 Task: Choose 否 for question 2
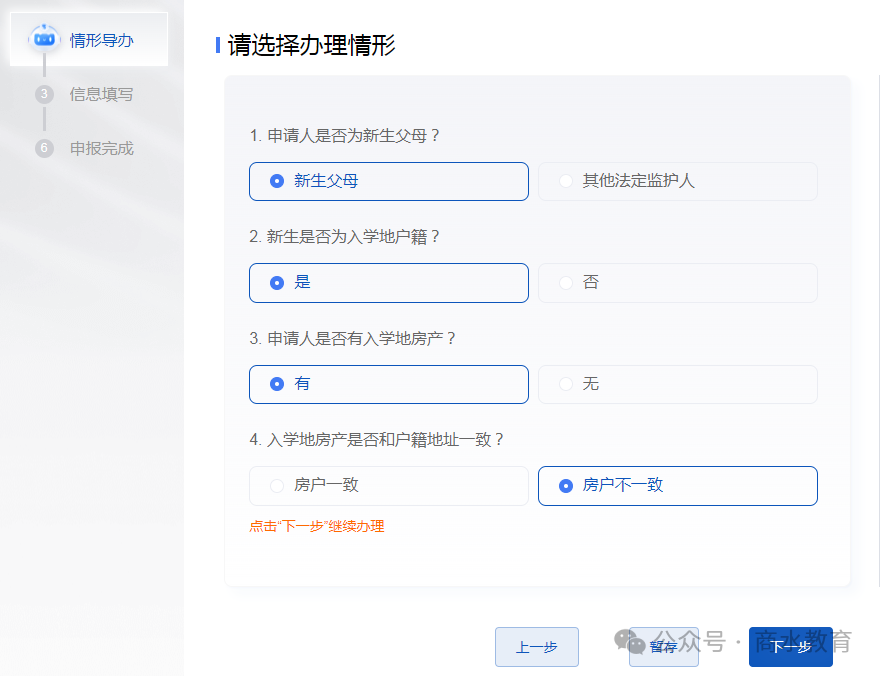click(677, 283)
